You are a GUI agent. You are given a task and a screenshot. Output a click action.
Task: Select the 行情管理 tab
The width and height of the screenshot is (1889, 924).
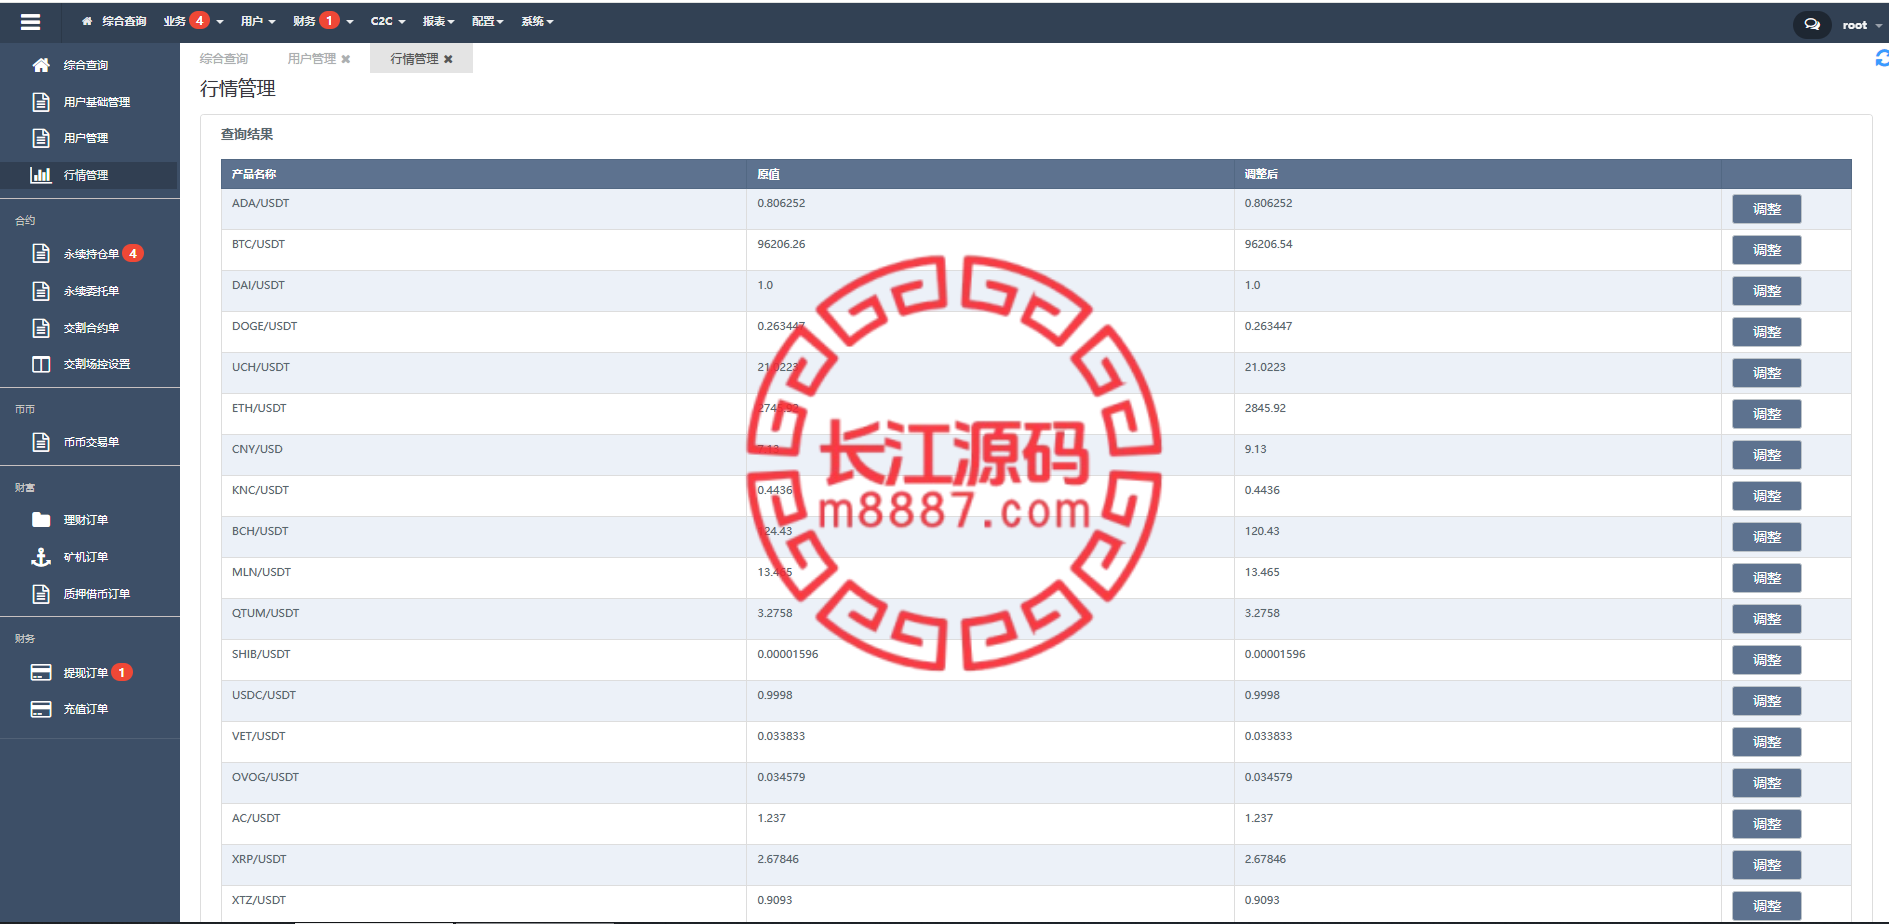pyautogui.click(x=414, y=59)
